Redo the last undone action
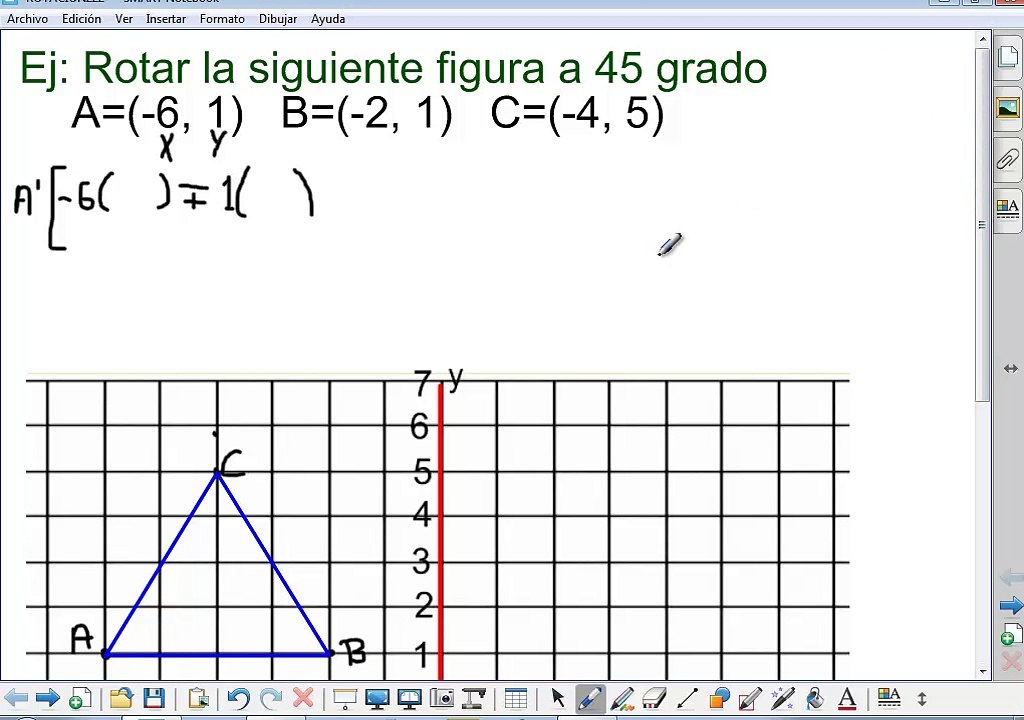 coord(270,698)
